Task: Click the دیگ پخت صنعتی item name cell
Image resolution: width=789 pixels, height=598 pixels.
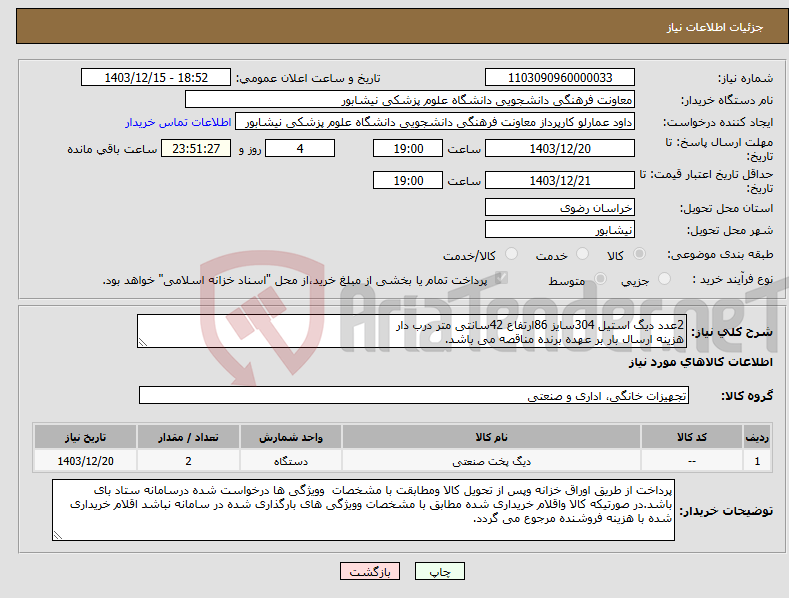Action: [491, 461]
